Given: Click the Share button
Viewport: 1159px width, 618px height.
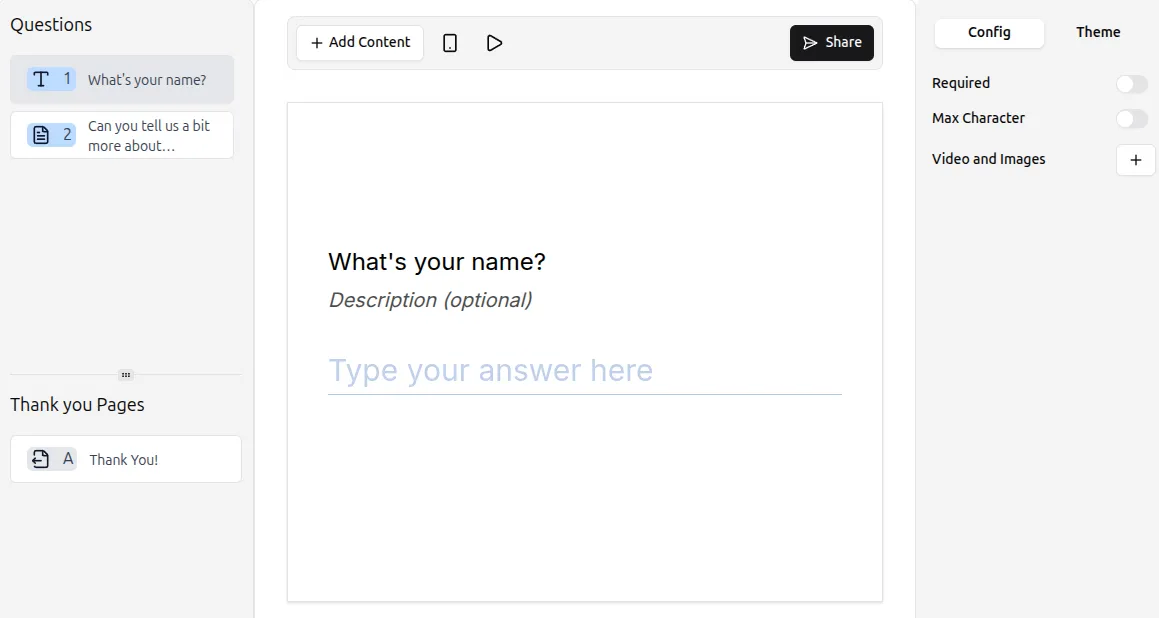Looking at the screenshot, I should pos(831,42).
